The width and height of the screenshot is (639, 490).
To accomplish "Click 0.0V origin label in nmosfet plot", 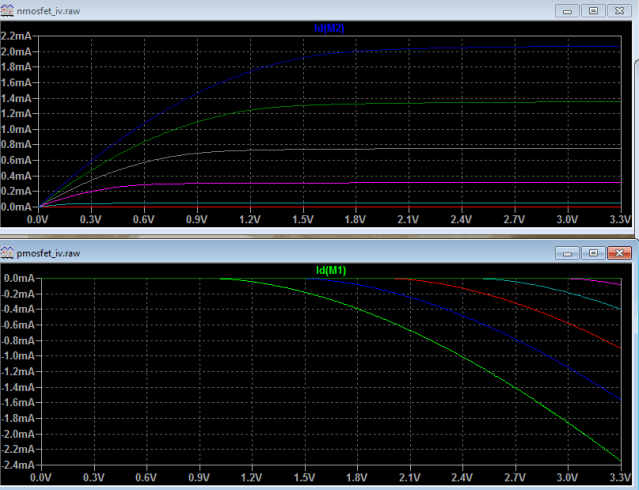I will tap(38, 218).
